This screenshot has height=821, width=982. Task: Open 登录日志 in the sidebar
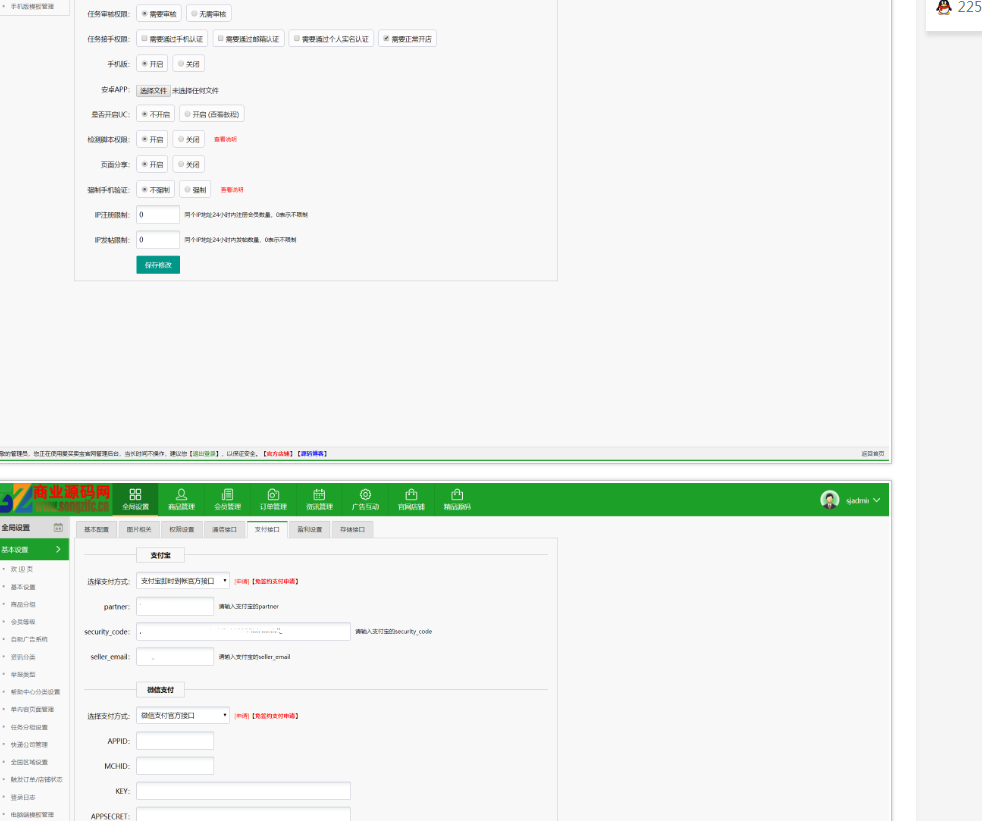pyautogui.click(x=23, y=797)
